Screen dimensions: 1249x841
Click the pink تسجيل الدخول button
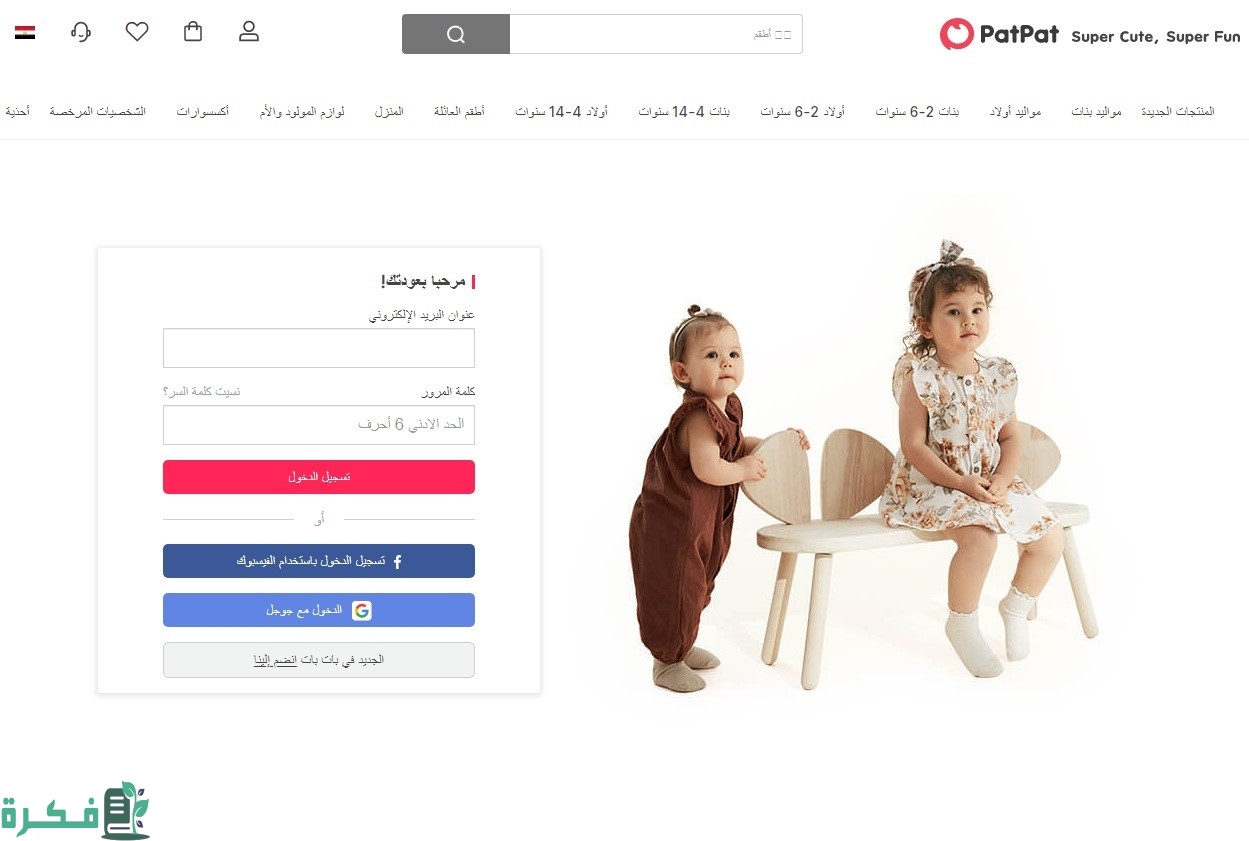(x=319, y=477)
